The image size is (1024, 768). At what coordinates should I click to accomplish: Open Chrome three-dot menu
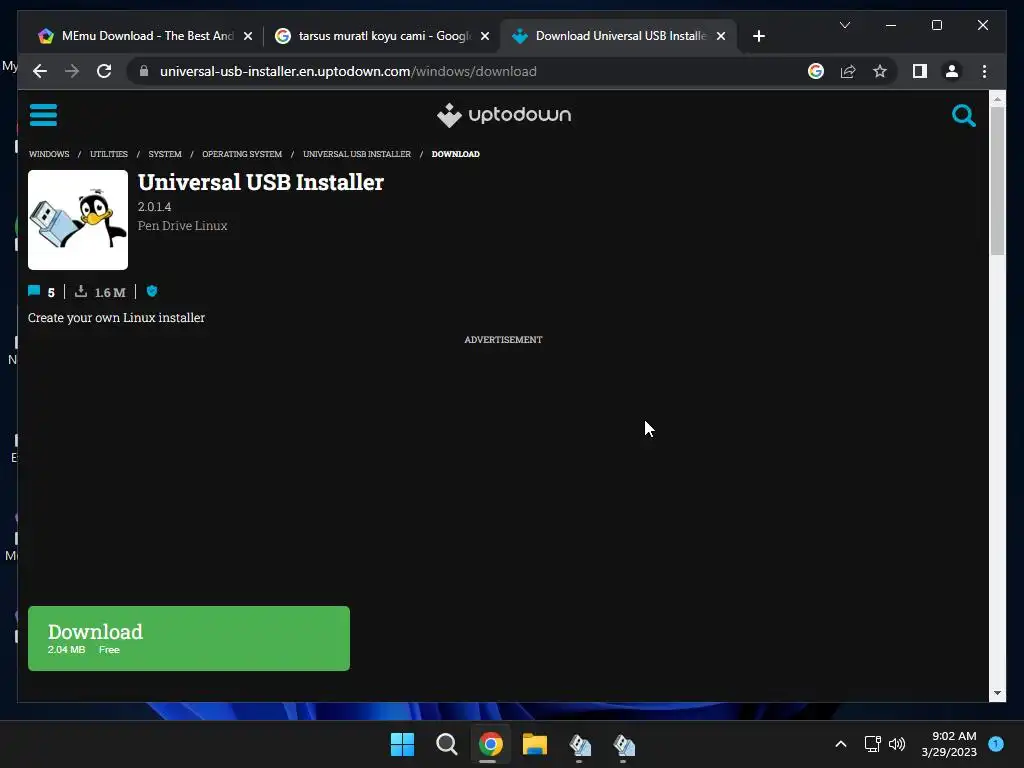point(984,71)
